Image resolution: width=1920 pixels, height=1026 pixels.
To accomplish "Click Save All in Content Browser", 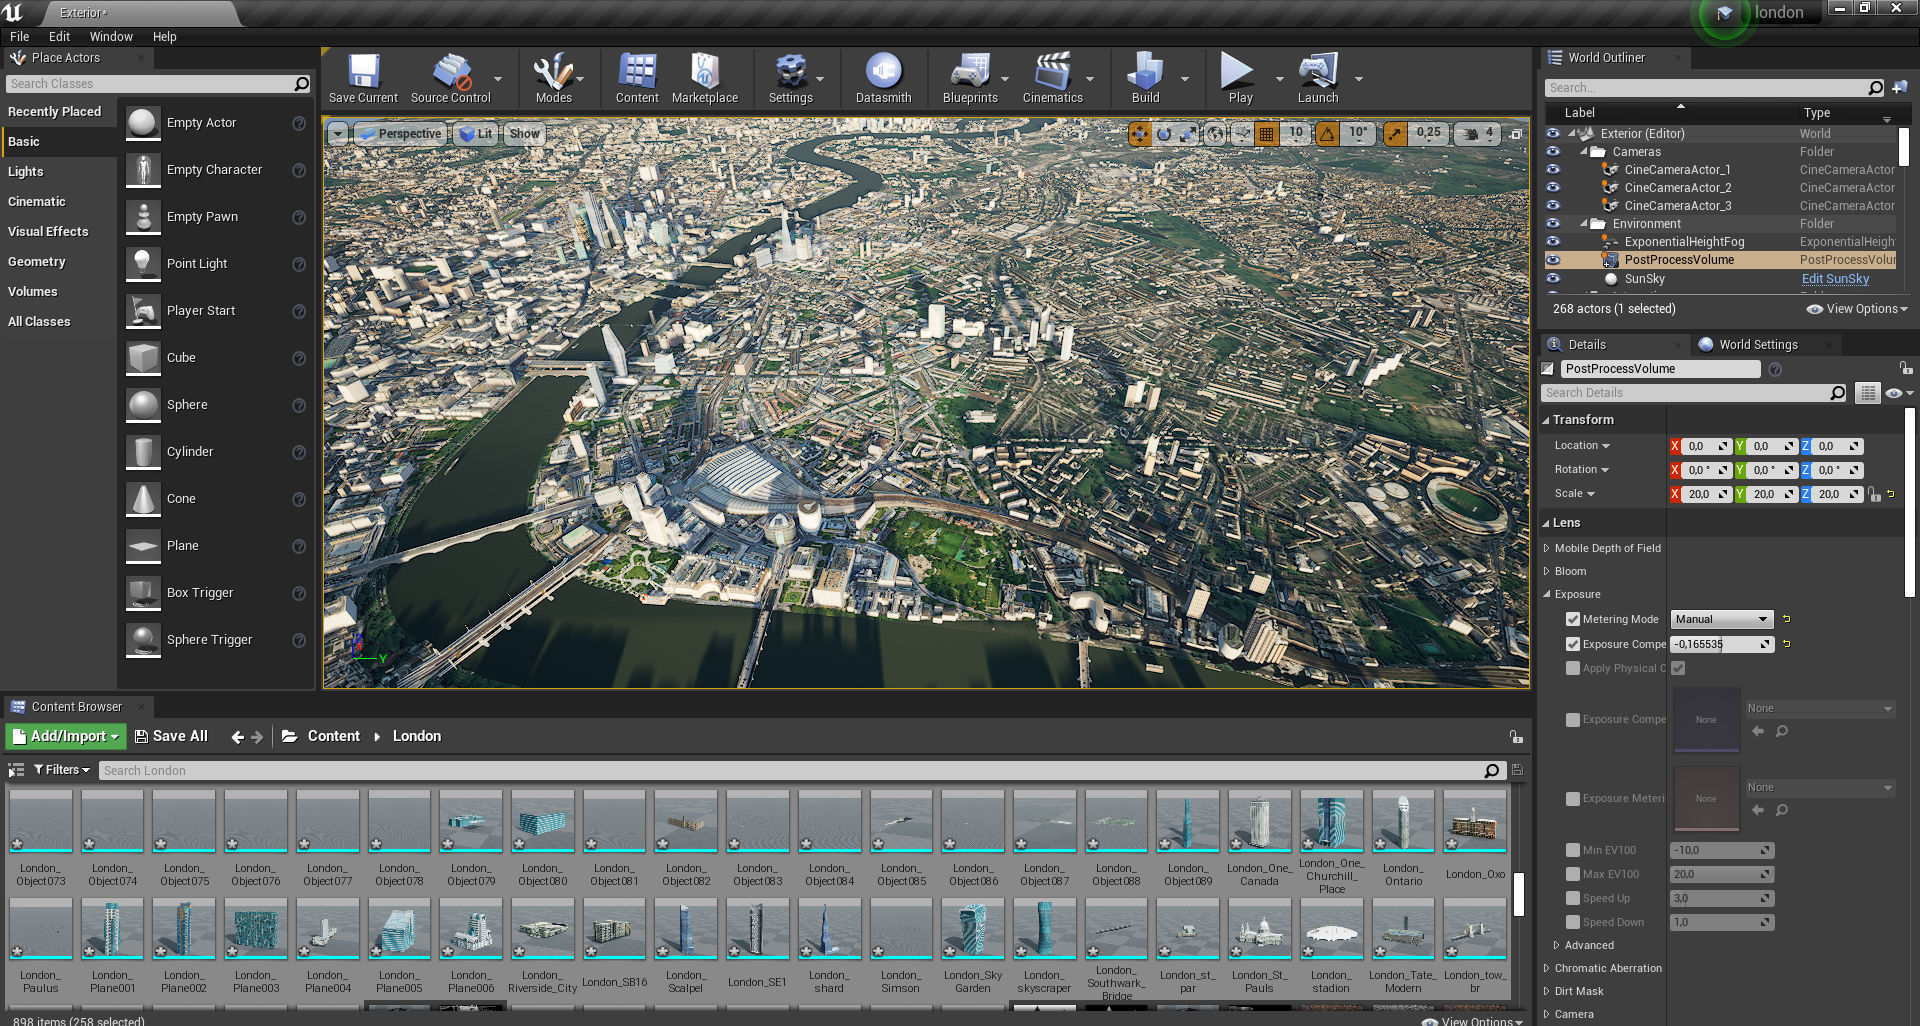I will [x=171, y=736].
